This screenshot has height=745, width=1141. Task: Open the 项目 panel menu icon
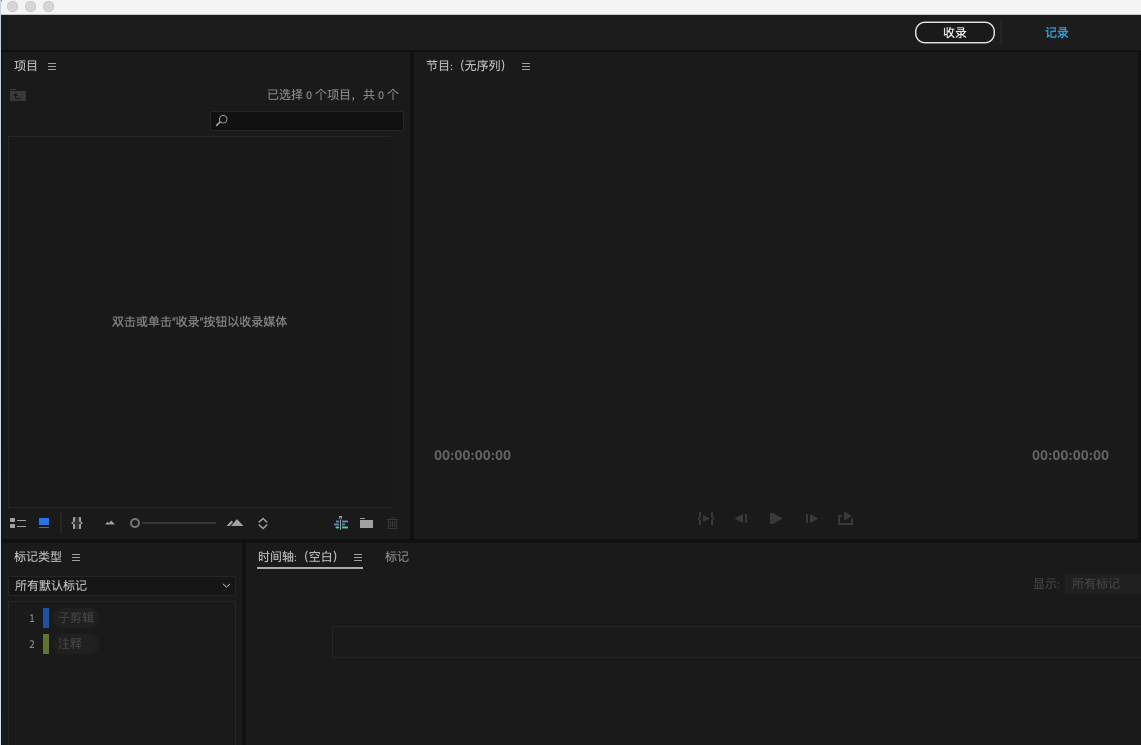point(52,66)
